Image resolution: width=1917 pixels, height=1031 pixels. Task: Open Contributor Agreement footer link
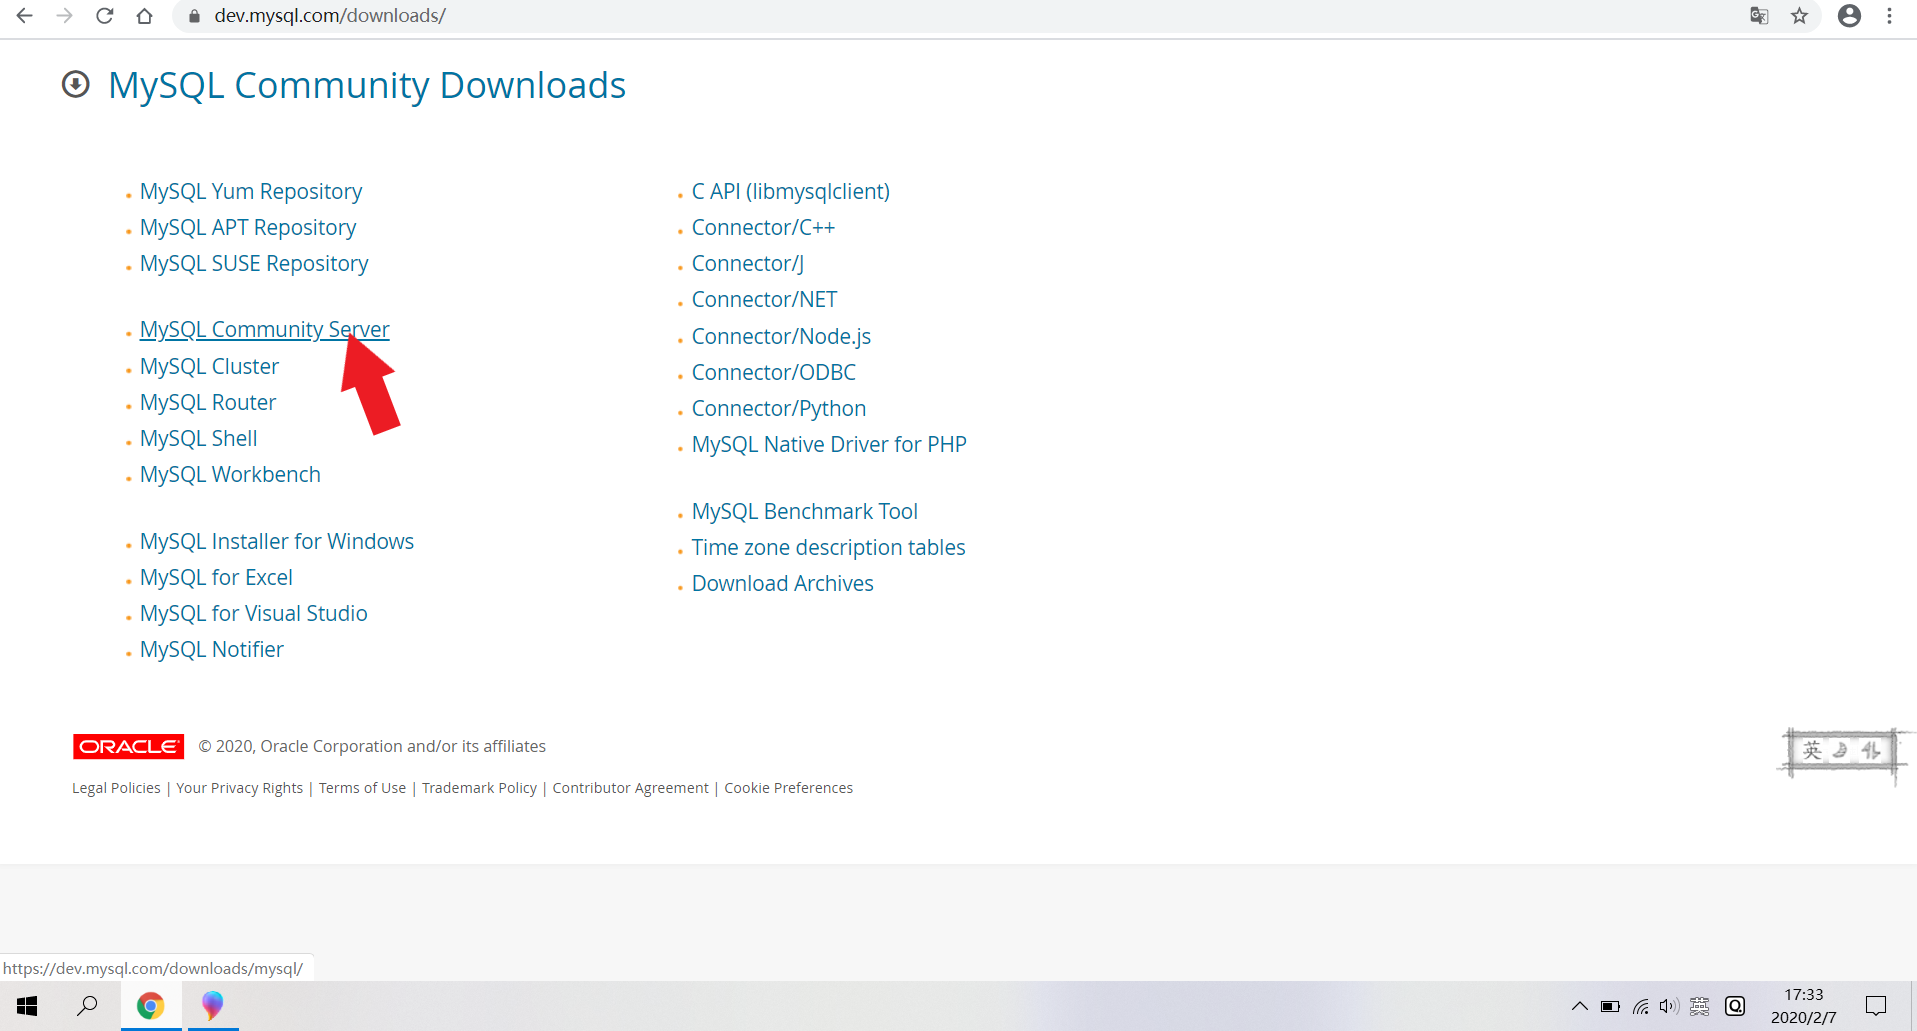pyautogui.click(x=631, y=788)
